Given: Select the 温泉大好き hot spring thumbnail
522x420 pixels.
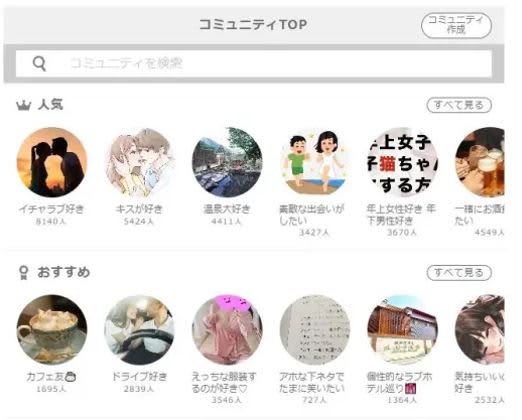Looking at the screenshot, I should pos(227,162).
